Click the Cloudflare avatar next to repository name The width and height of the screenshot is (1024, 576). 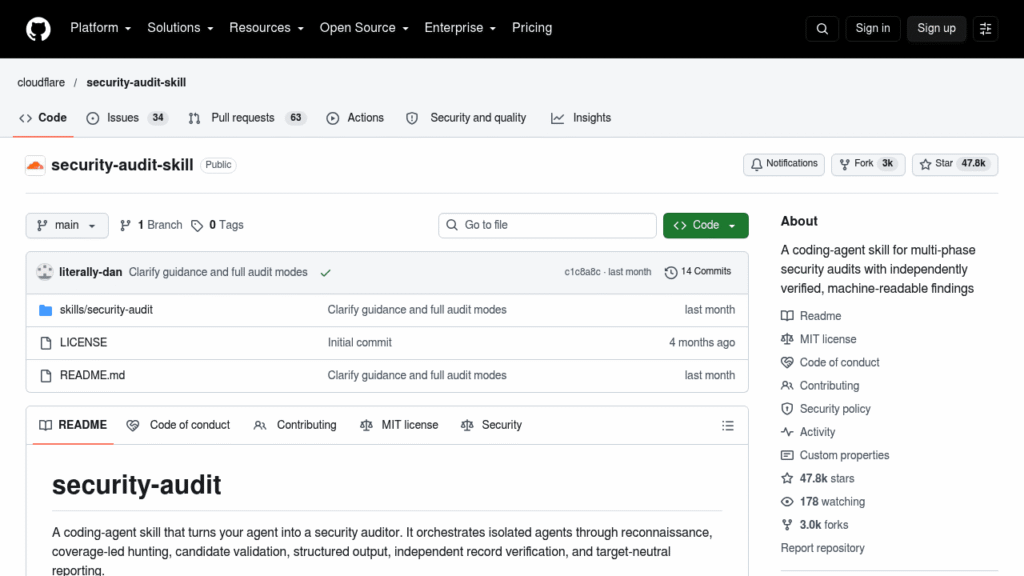point(35,165)
